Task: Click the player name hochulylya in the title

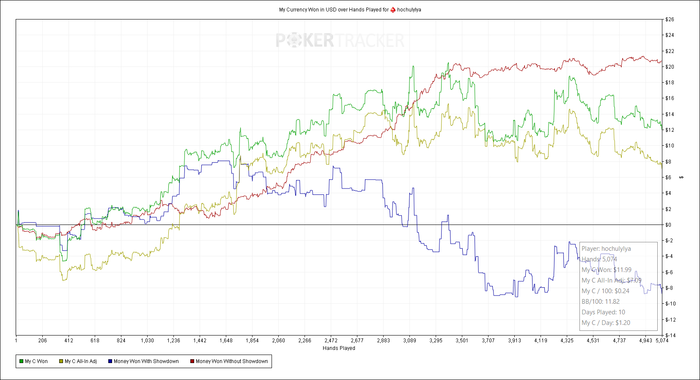Action: coord(409,9)
